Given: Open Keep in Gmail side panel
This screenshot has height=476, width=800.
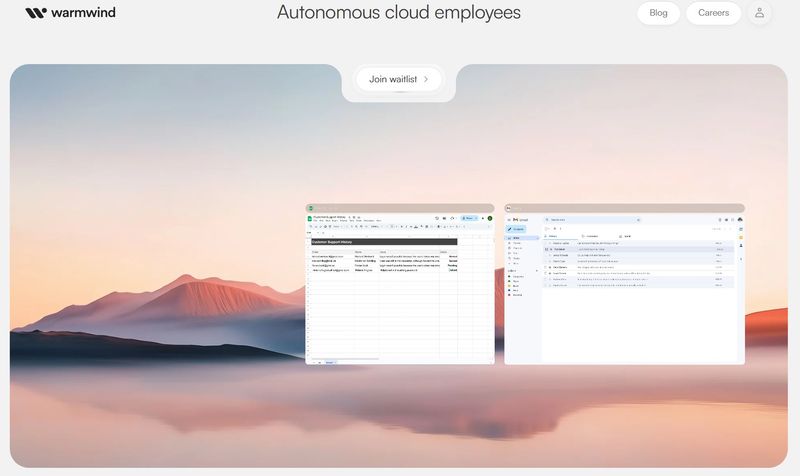Looking at the screenshot, I should [x=741, y=237].
